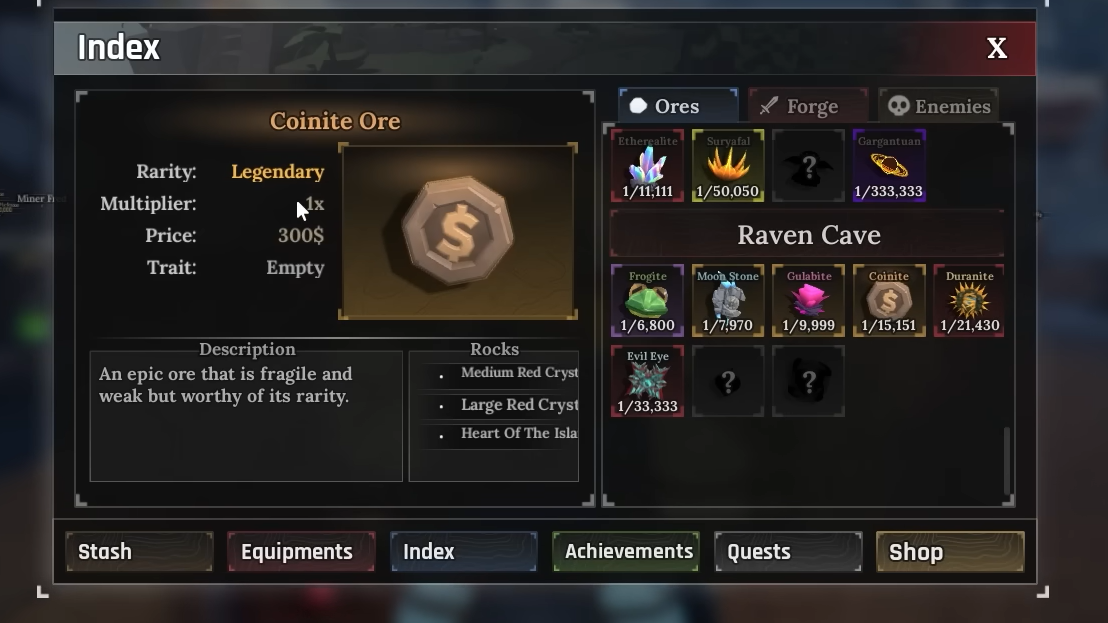Click the Coinite Ore preview image

point(458,232)
